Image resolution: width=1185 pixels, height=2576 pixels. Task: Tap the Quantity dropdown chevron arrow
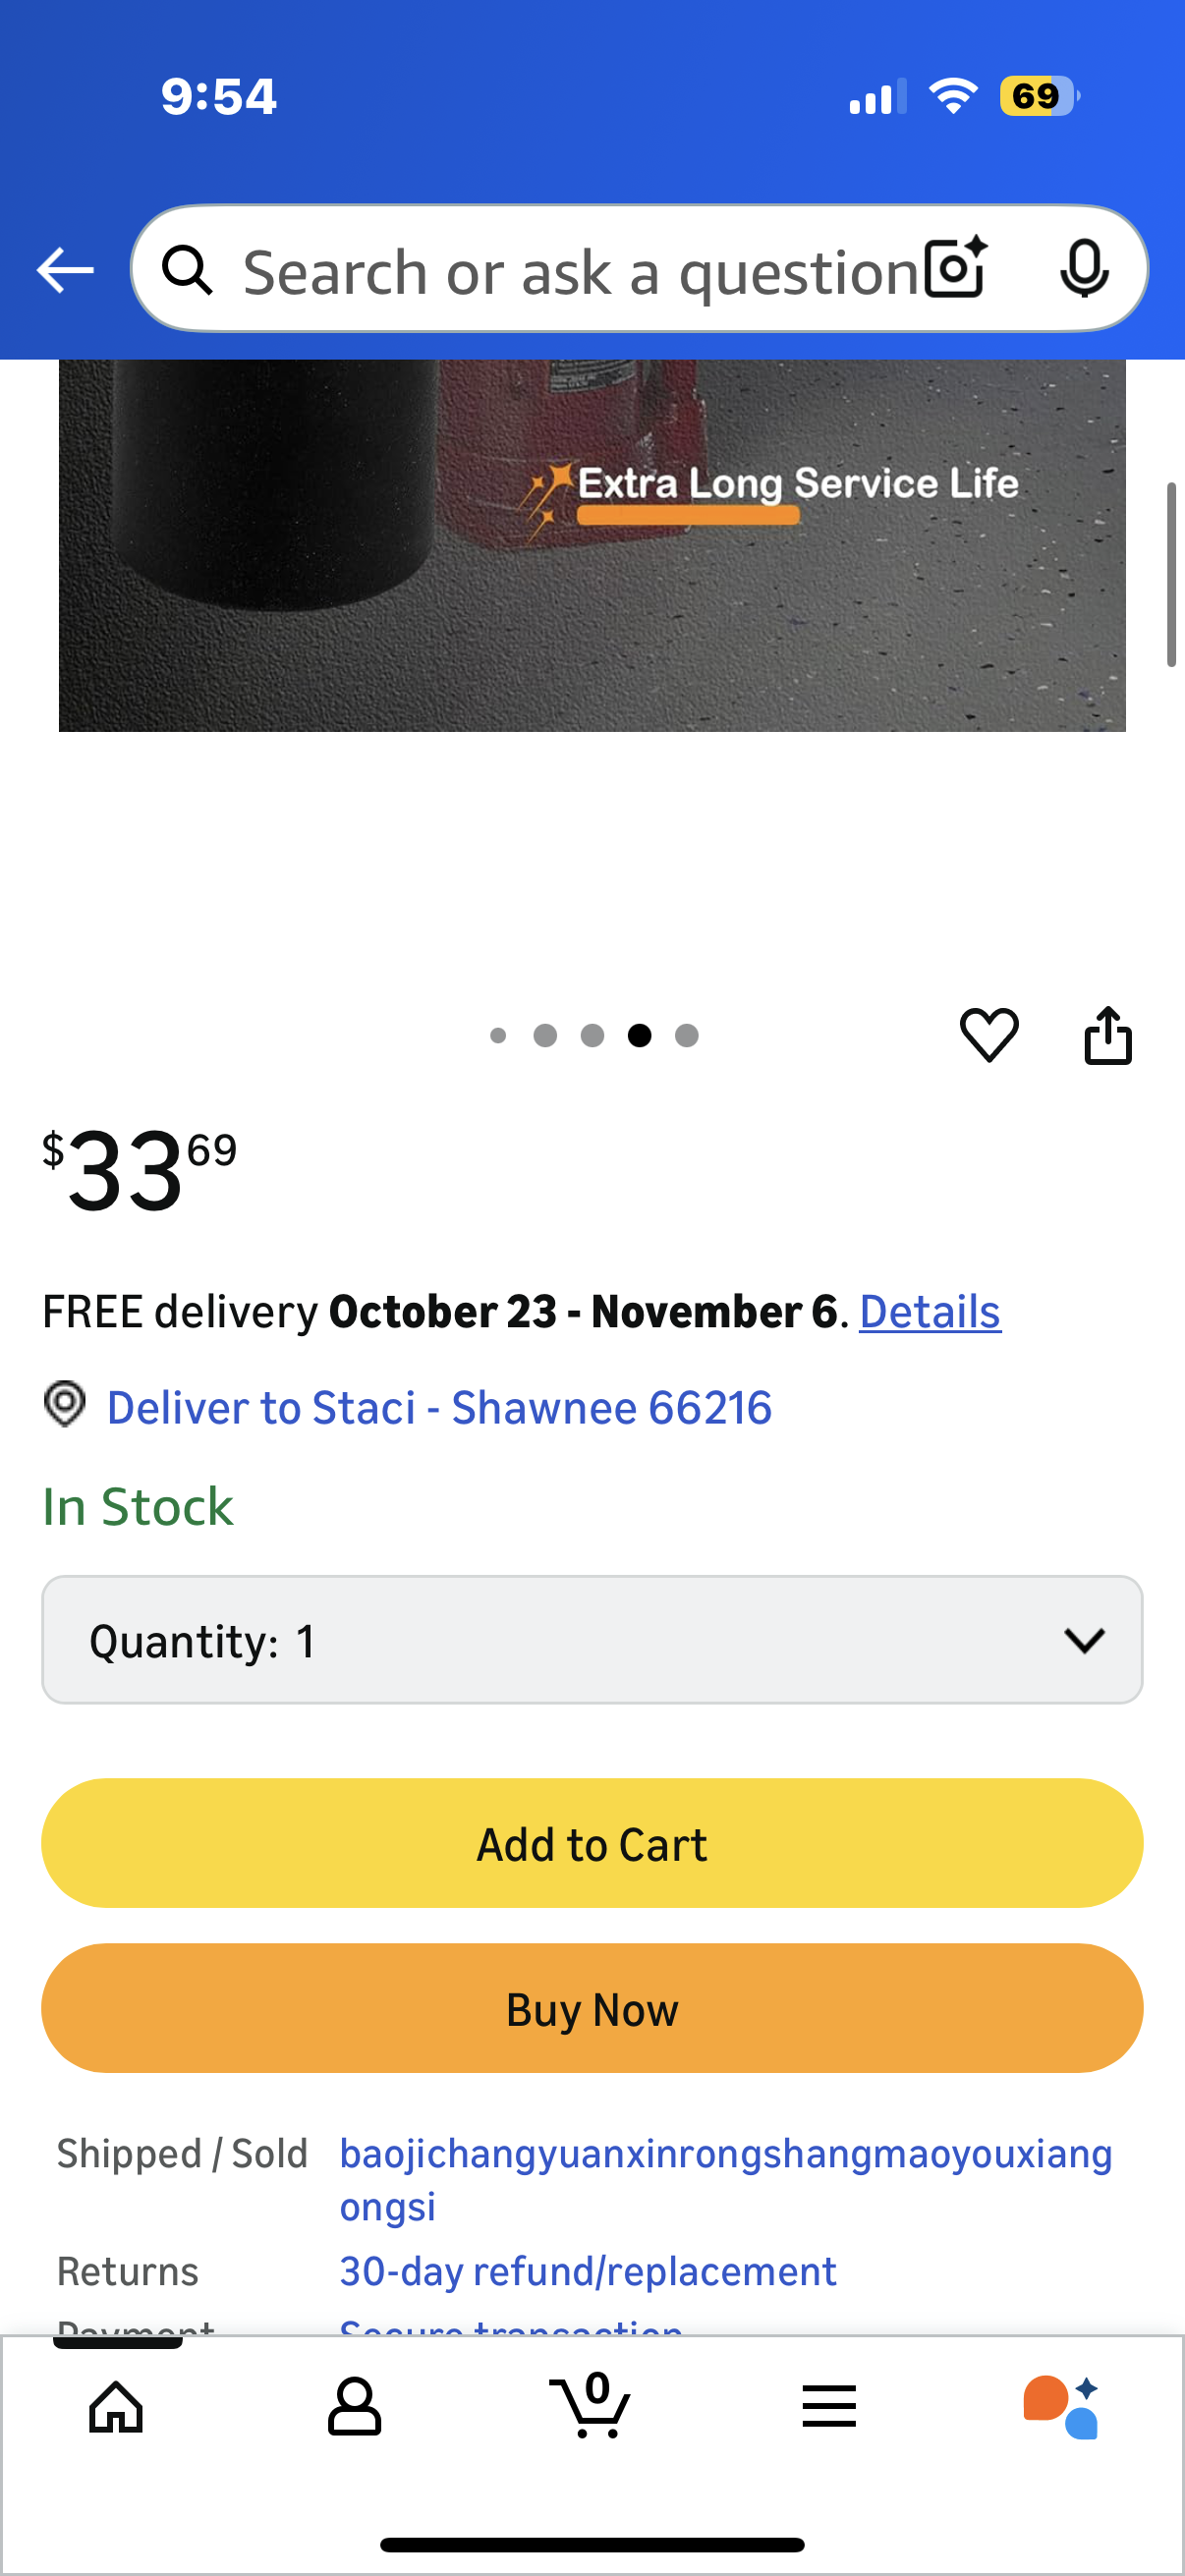[1084, 1640]
